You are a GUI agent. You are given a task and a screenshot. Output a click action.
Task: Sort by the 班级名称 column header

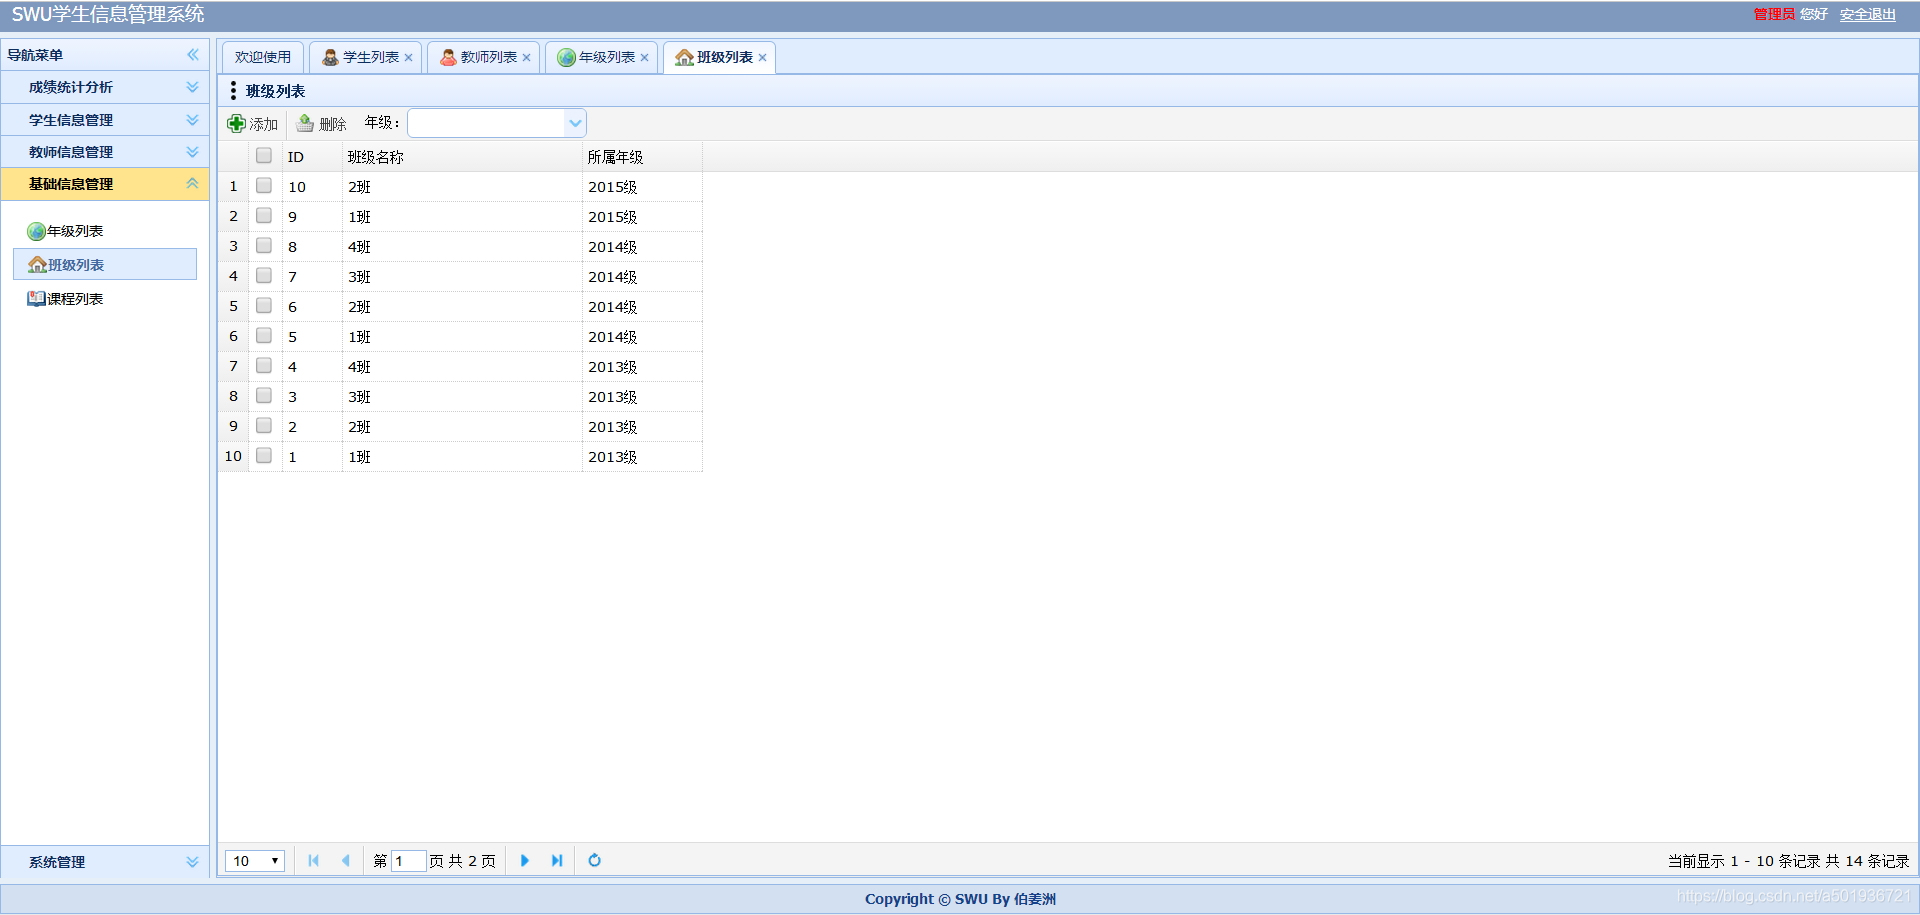462,157
